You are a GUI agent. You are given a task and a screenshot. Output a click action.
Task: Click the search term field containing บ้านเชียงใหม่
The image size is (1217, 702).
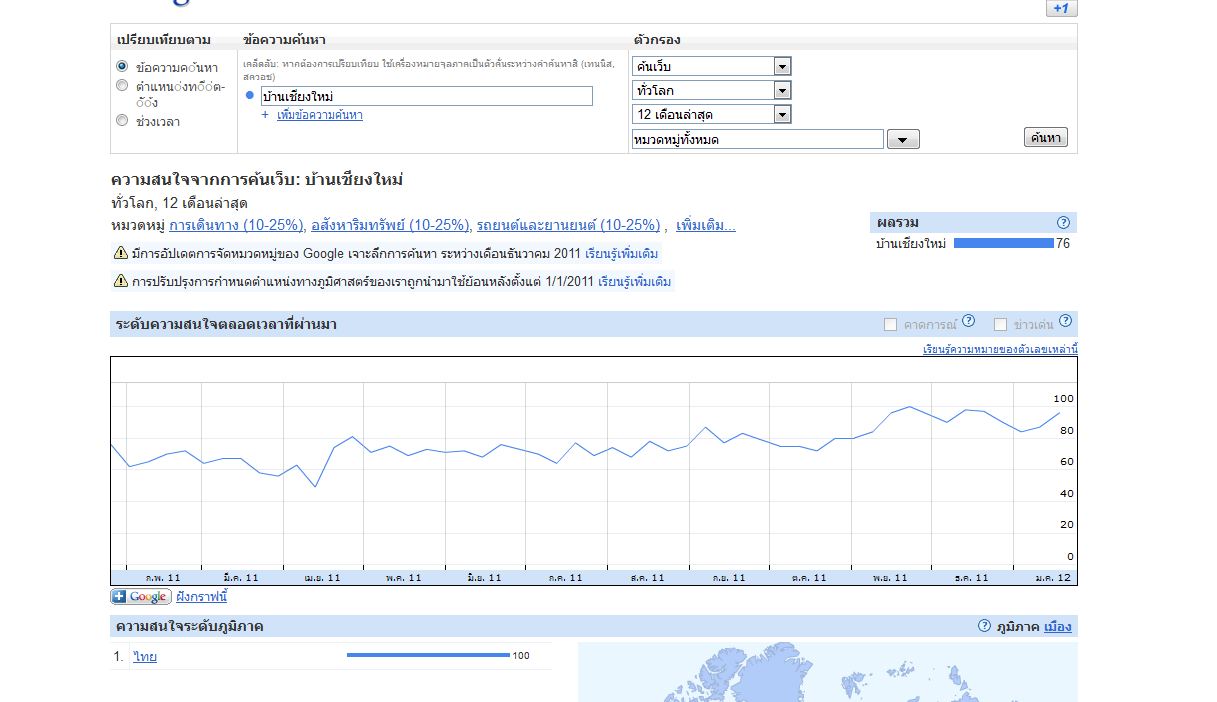[x=426, y=96]
